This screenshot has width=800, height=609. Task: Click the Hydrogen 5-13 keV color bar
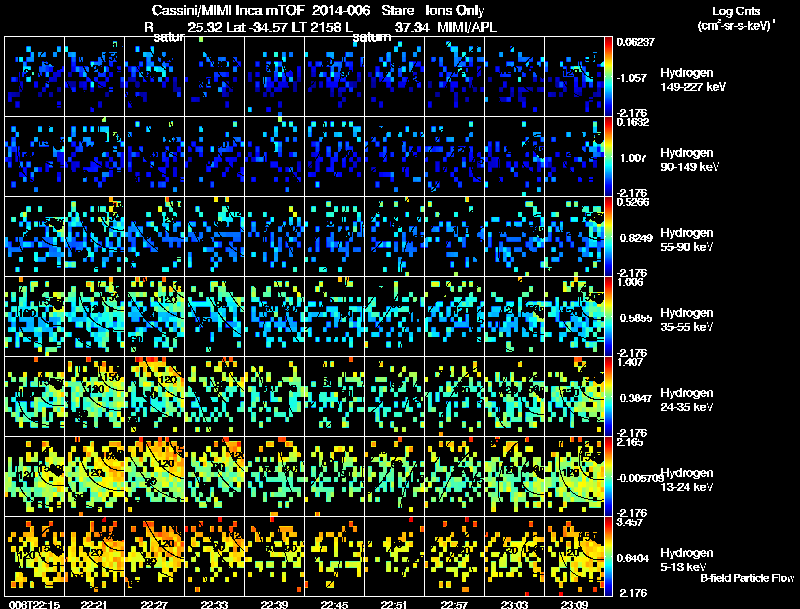pyautogui.click(x=608, y=556)
